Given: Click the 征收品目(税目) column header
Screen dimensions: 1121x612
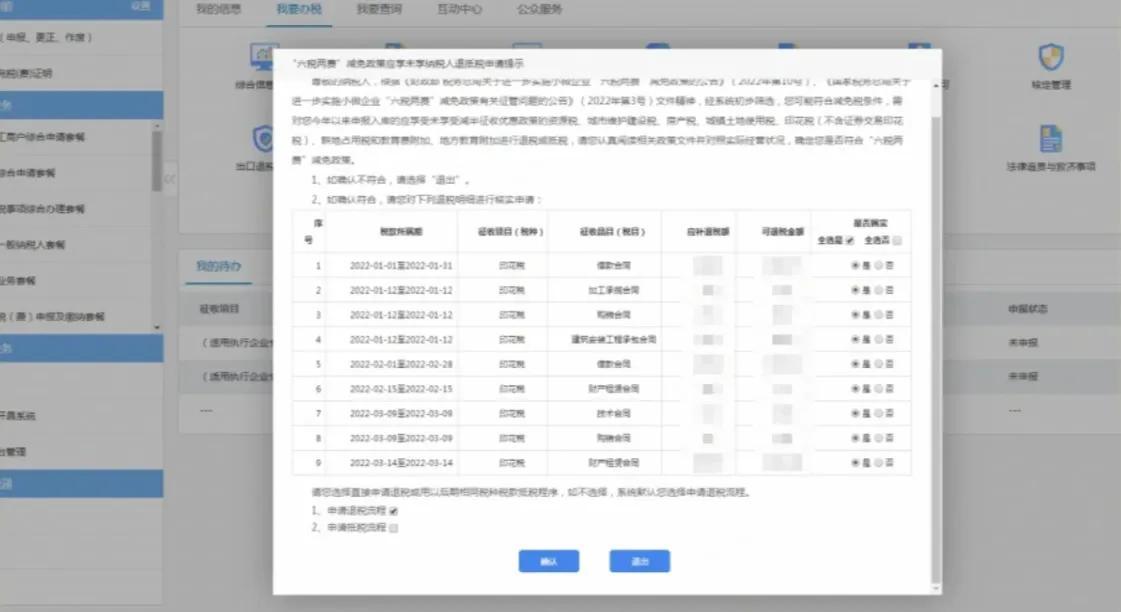Looking at the screenshot, I should (612, 232).
